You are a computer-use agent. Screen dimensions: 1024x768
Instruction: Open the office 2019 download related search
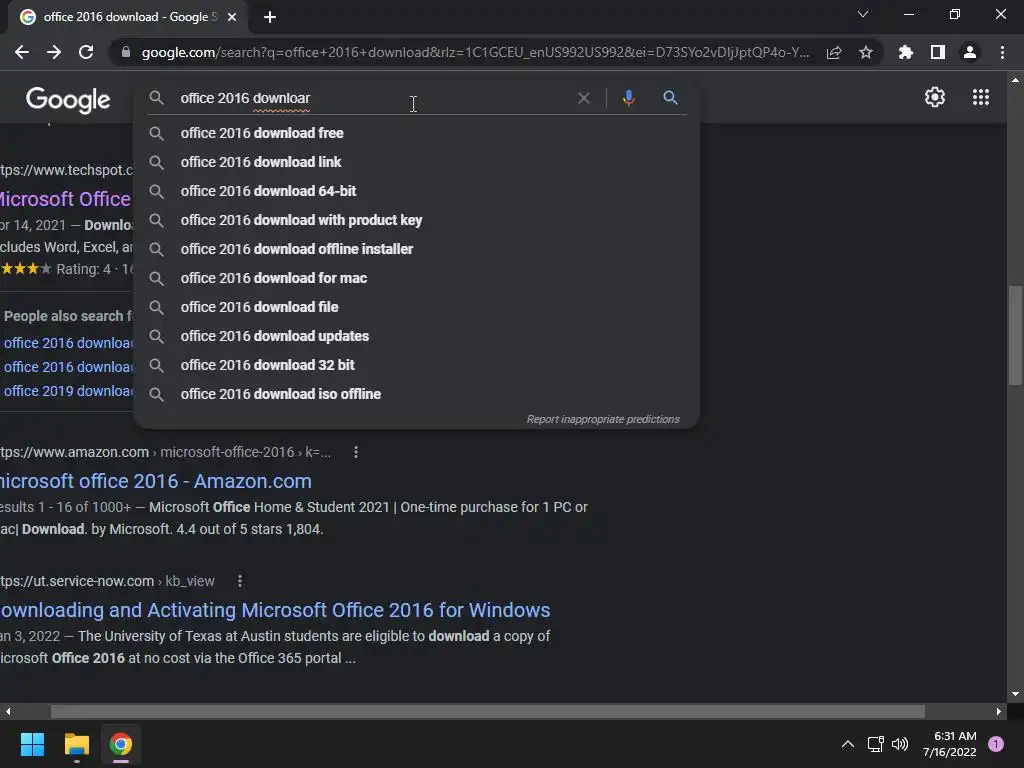[x=68, y=391]
